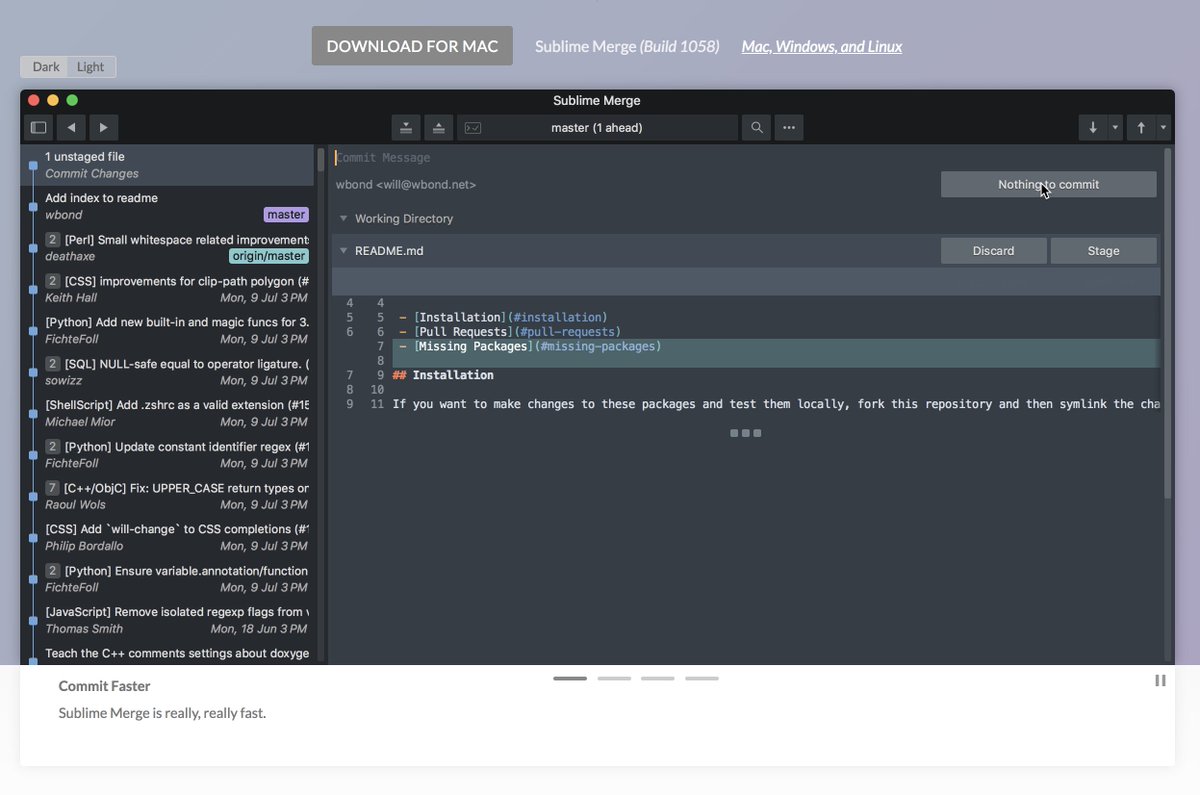Select Teach the C++ comments settings commit
1200x795 pixels.
point(168,653)
